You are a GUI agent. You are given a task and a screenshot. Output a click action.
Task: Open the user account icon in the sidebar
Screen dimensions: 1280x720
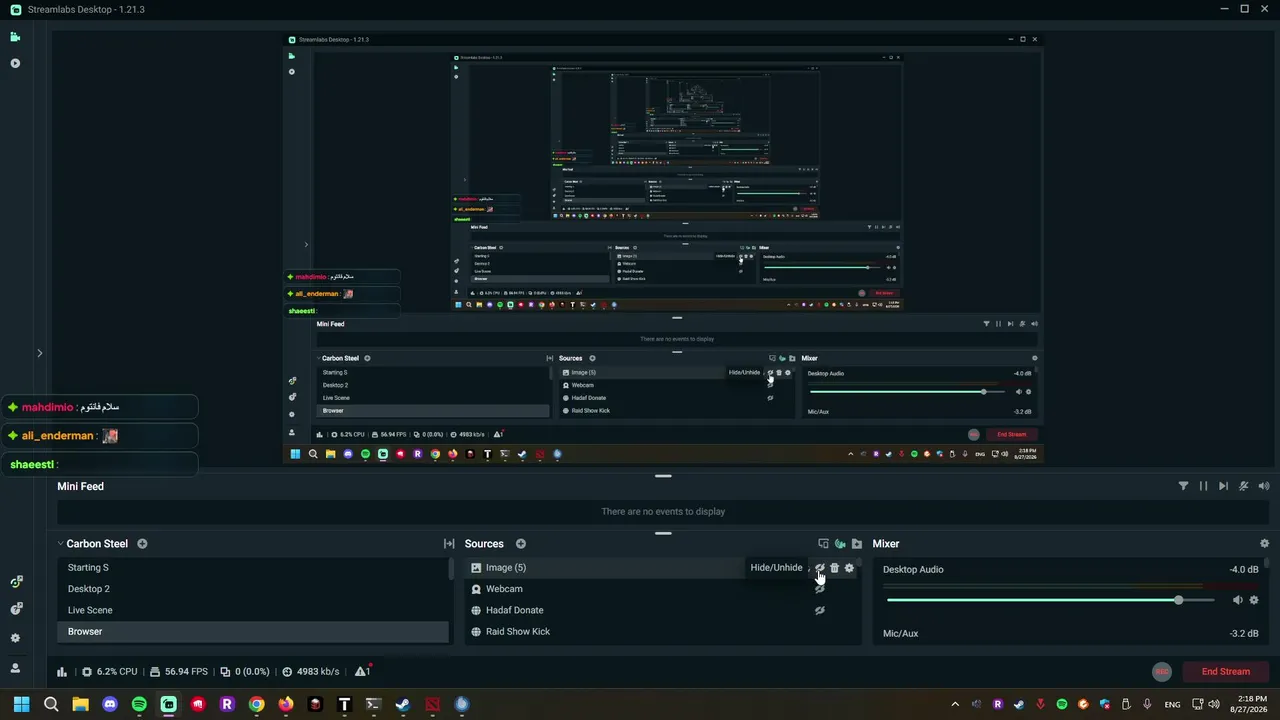[15, 668]
